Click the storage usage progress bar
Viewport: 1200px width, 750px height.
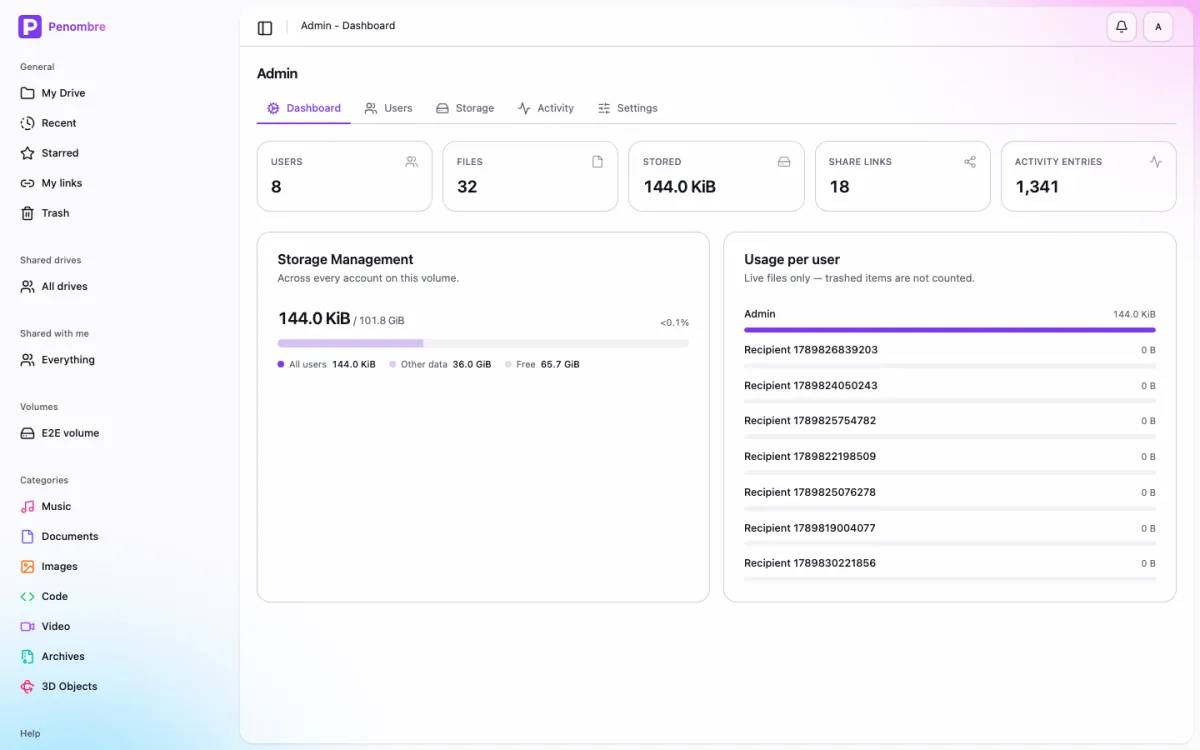(483, 343)
